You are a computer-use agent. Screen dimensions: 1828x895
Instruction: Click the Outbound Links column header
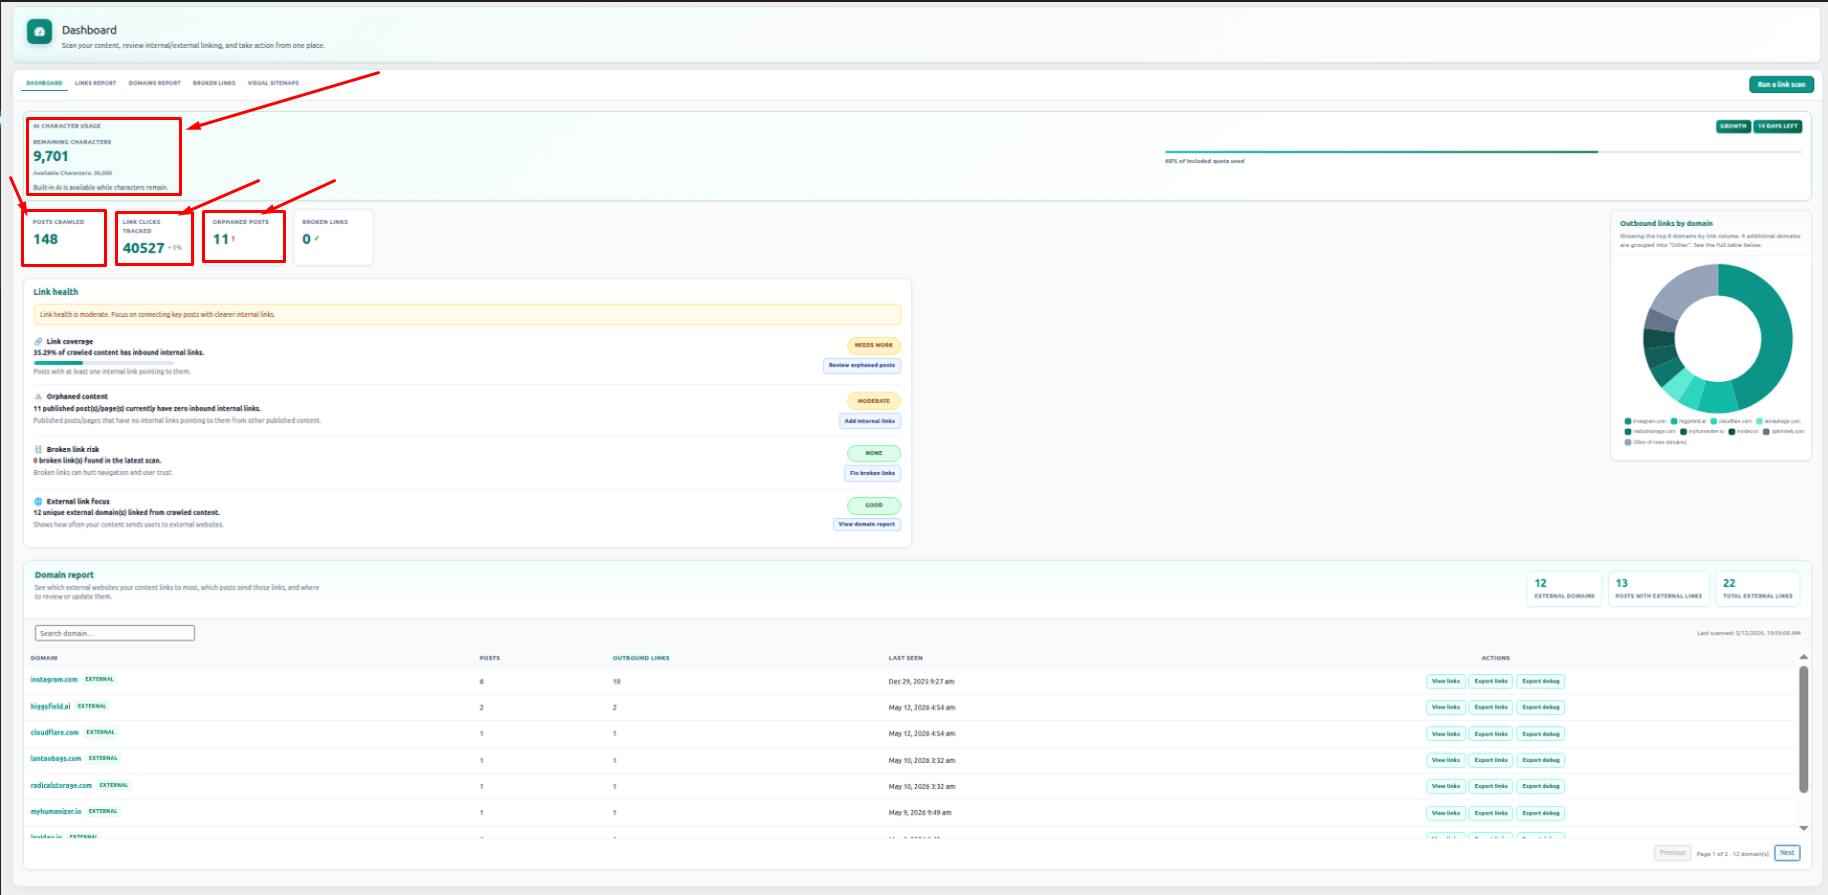641,658
